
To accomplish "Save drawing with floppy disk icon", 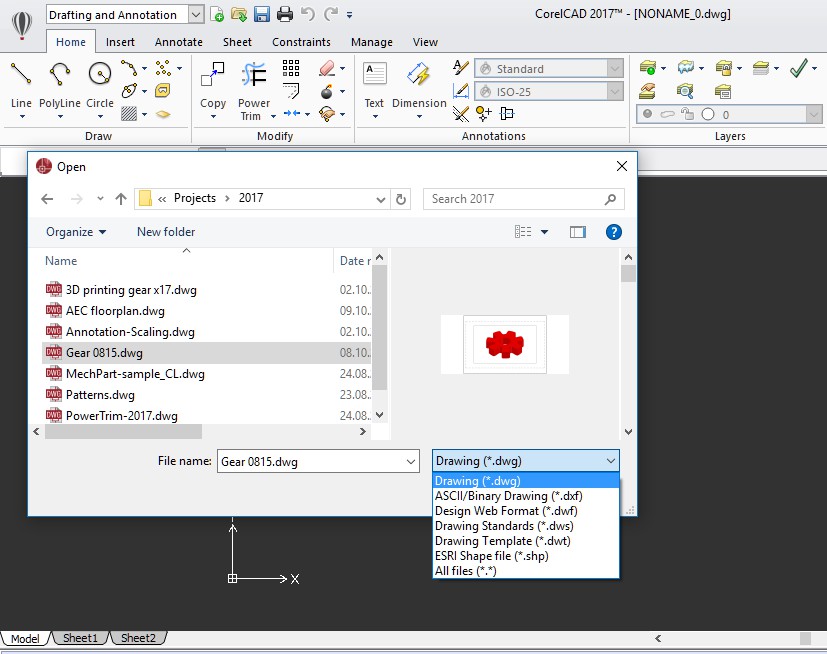I will [x=262, y=14].
